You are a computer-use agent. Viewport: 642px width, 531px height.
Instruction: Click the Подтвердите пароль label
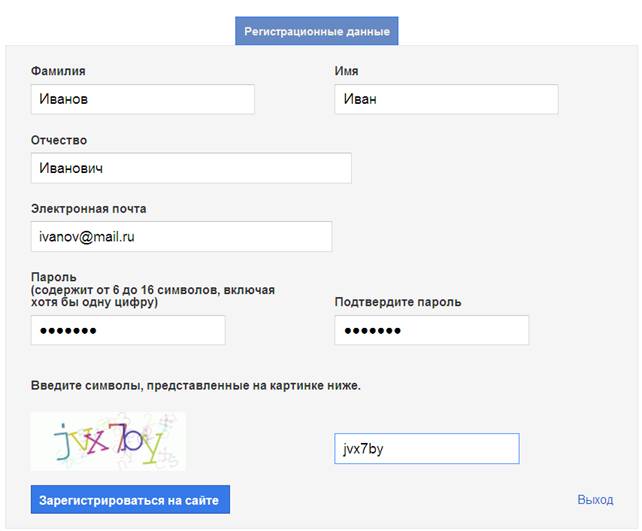(x=398, y=302)
